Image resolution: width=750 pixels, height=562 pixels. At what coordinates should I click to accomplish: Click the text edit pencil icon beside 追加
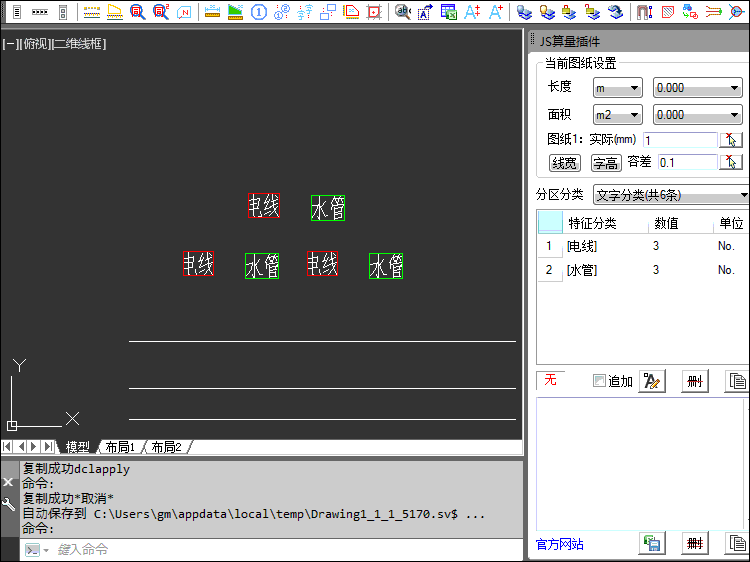652,381
